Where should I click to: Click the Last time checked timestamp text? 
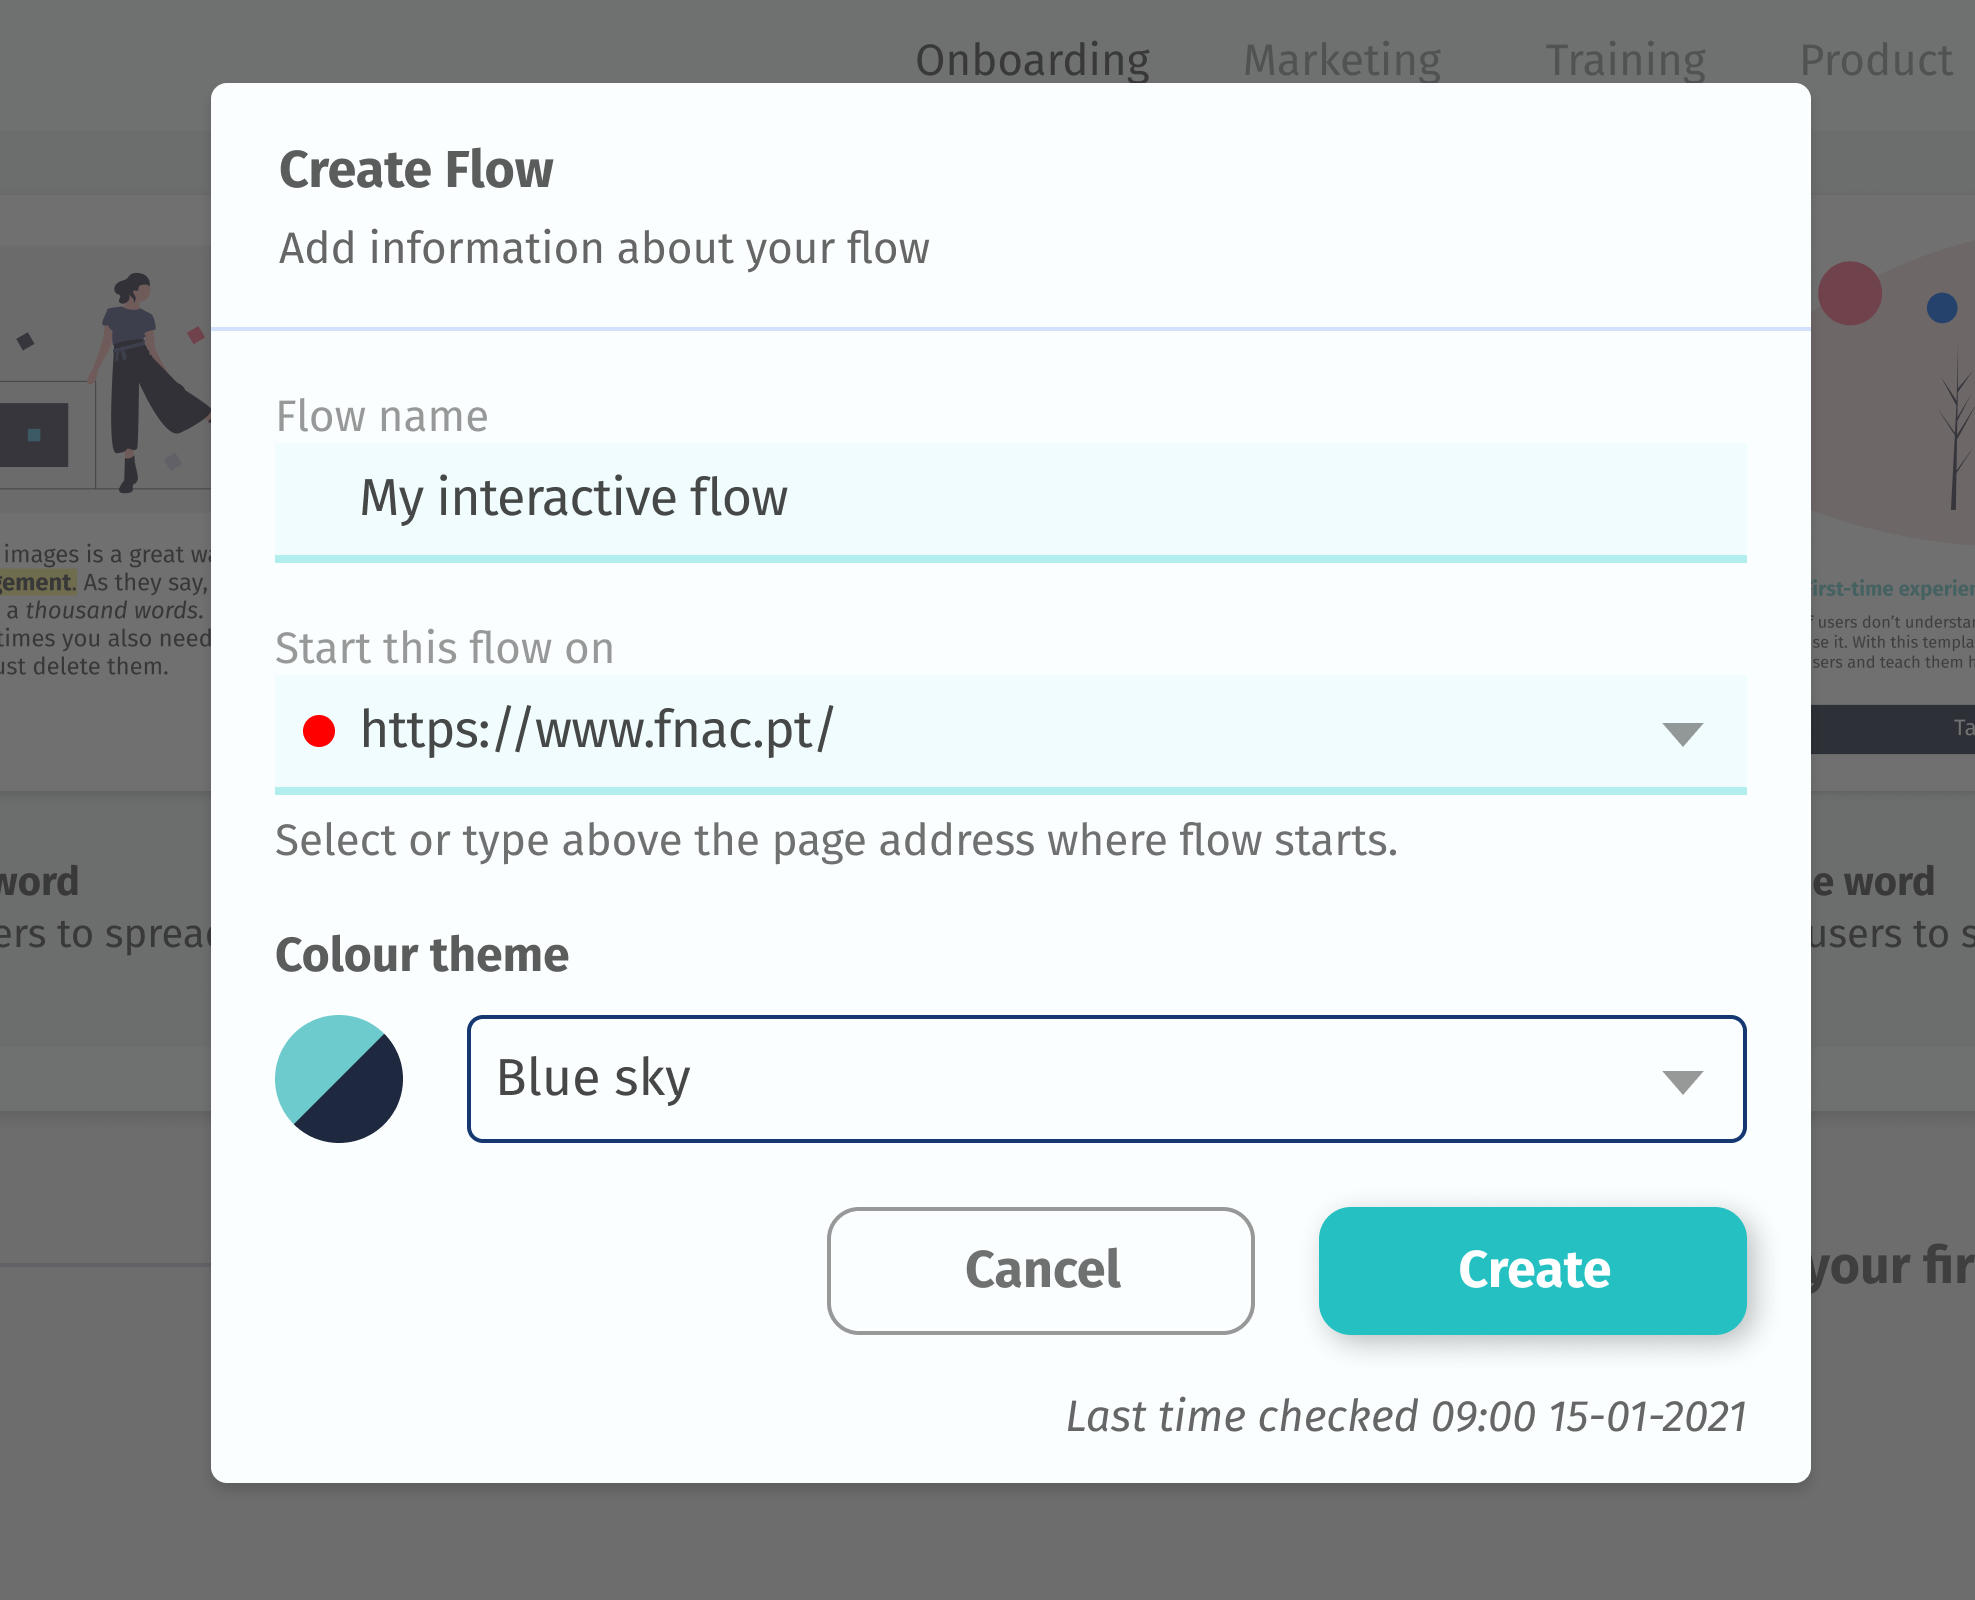coord(1406,1416)
